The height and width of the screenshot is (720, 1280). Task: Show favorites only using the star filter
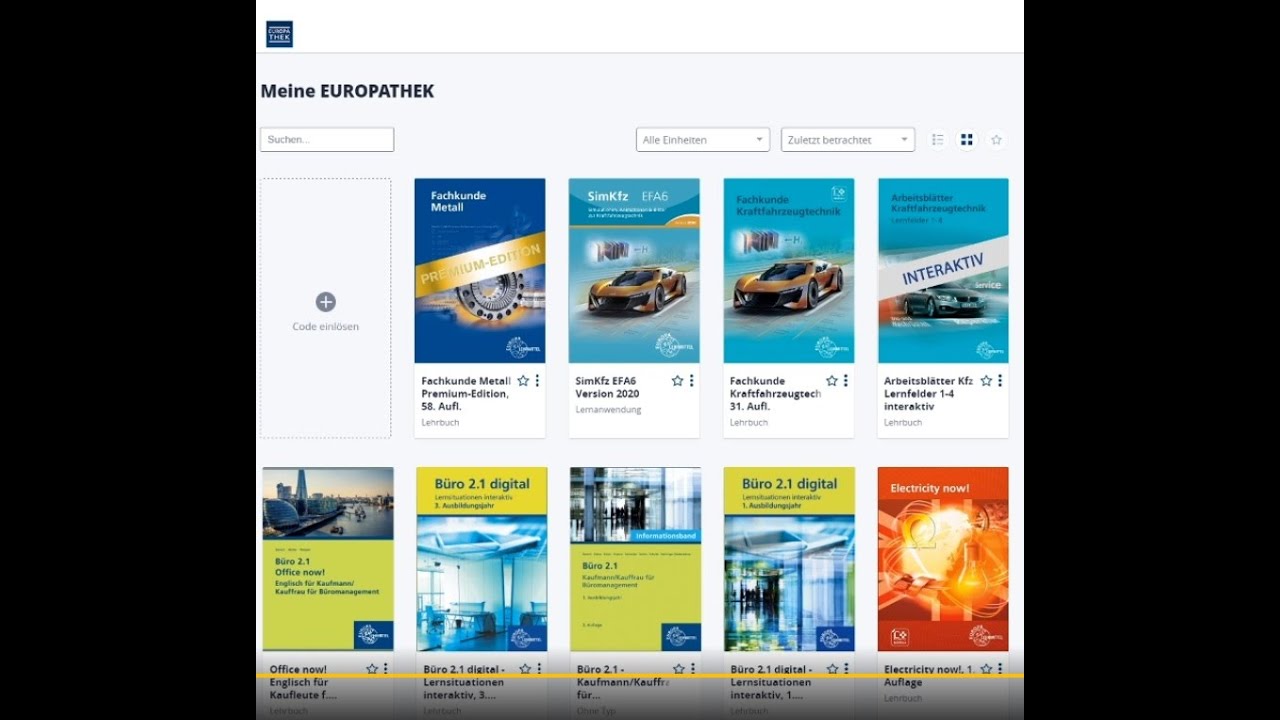[996, 140]
